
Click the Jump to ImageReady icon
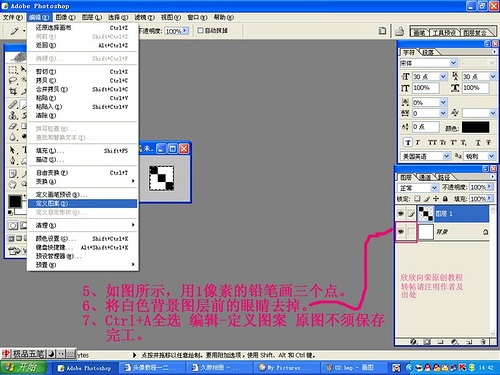(14, 251)
